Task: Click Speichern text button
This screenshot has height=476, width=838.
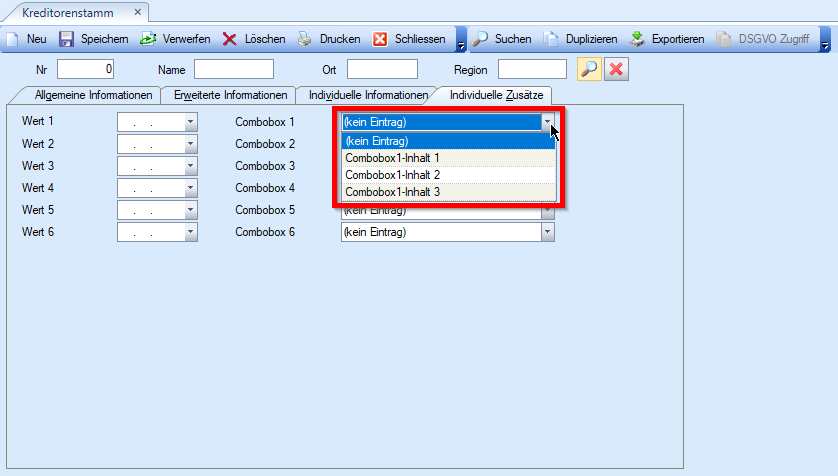Action: (x=105, y=39)
